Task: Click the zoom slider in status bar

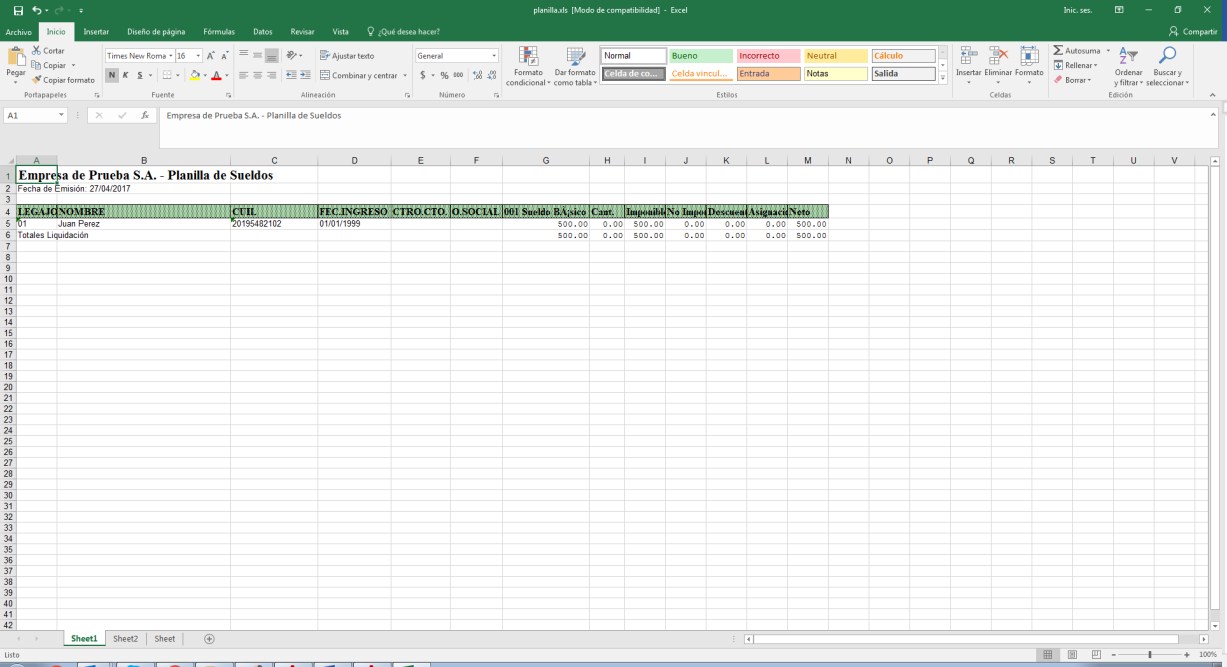Action: [x=1150, y=654]
